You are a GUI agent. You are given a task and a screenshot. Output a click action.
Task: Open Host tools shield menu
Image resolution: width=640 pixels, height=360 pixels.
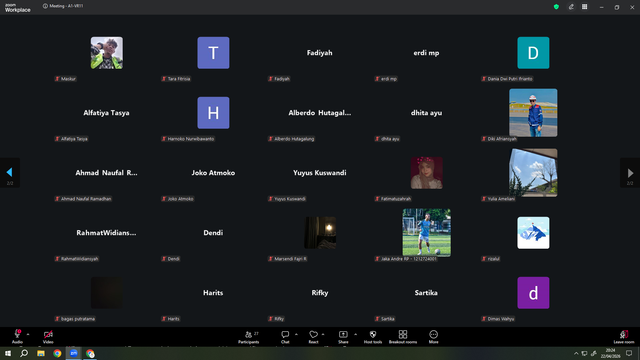pos(373,337)
